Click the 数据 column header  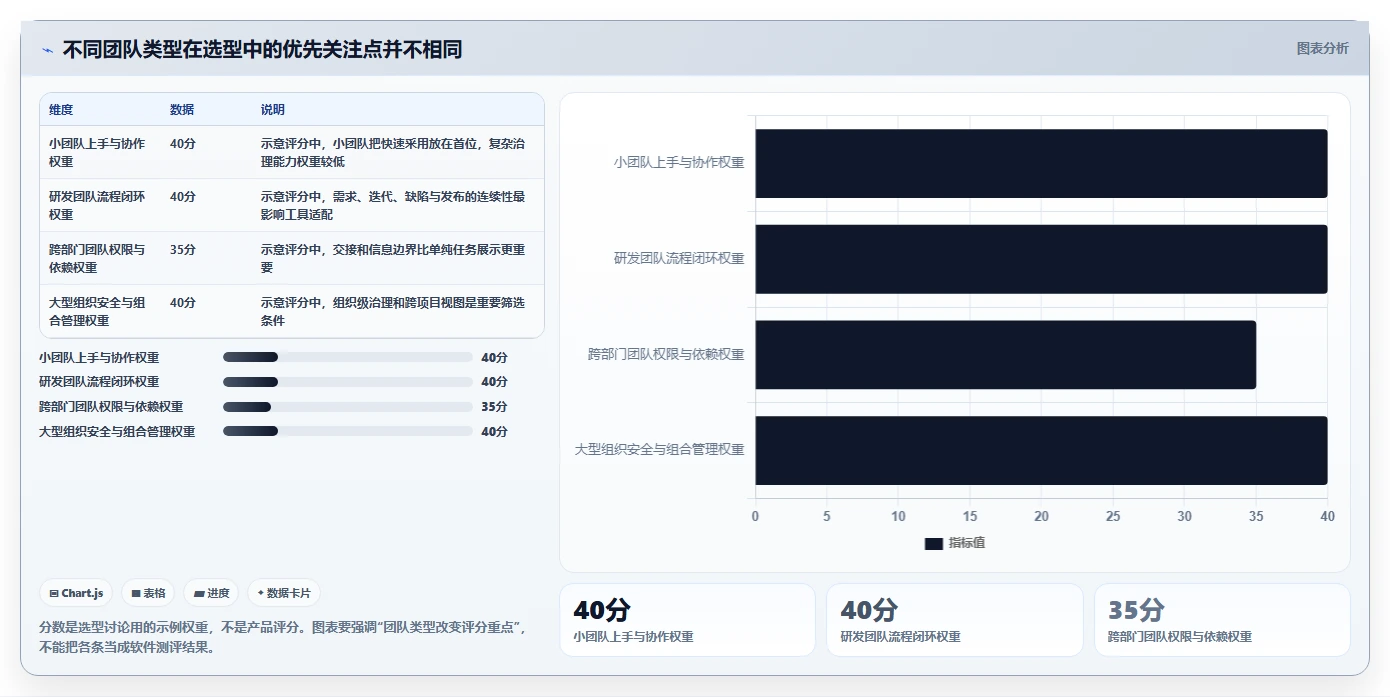pyautogui.click(x=182, y=109)
